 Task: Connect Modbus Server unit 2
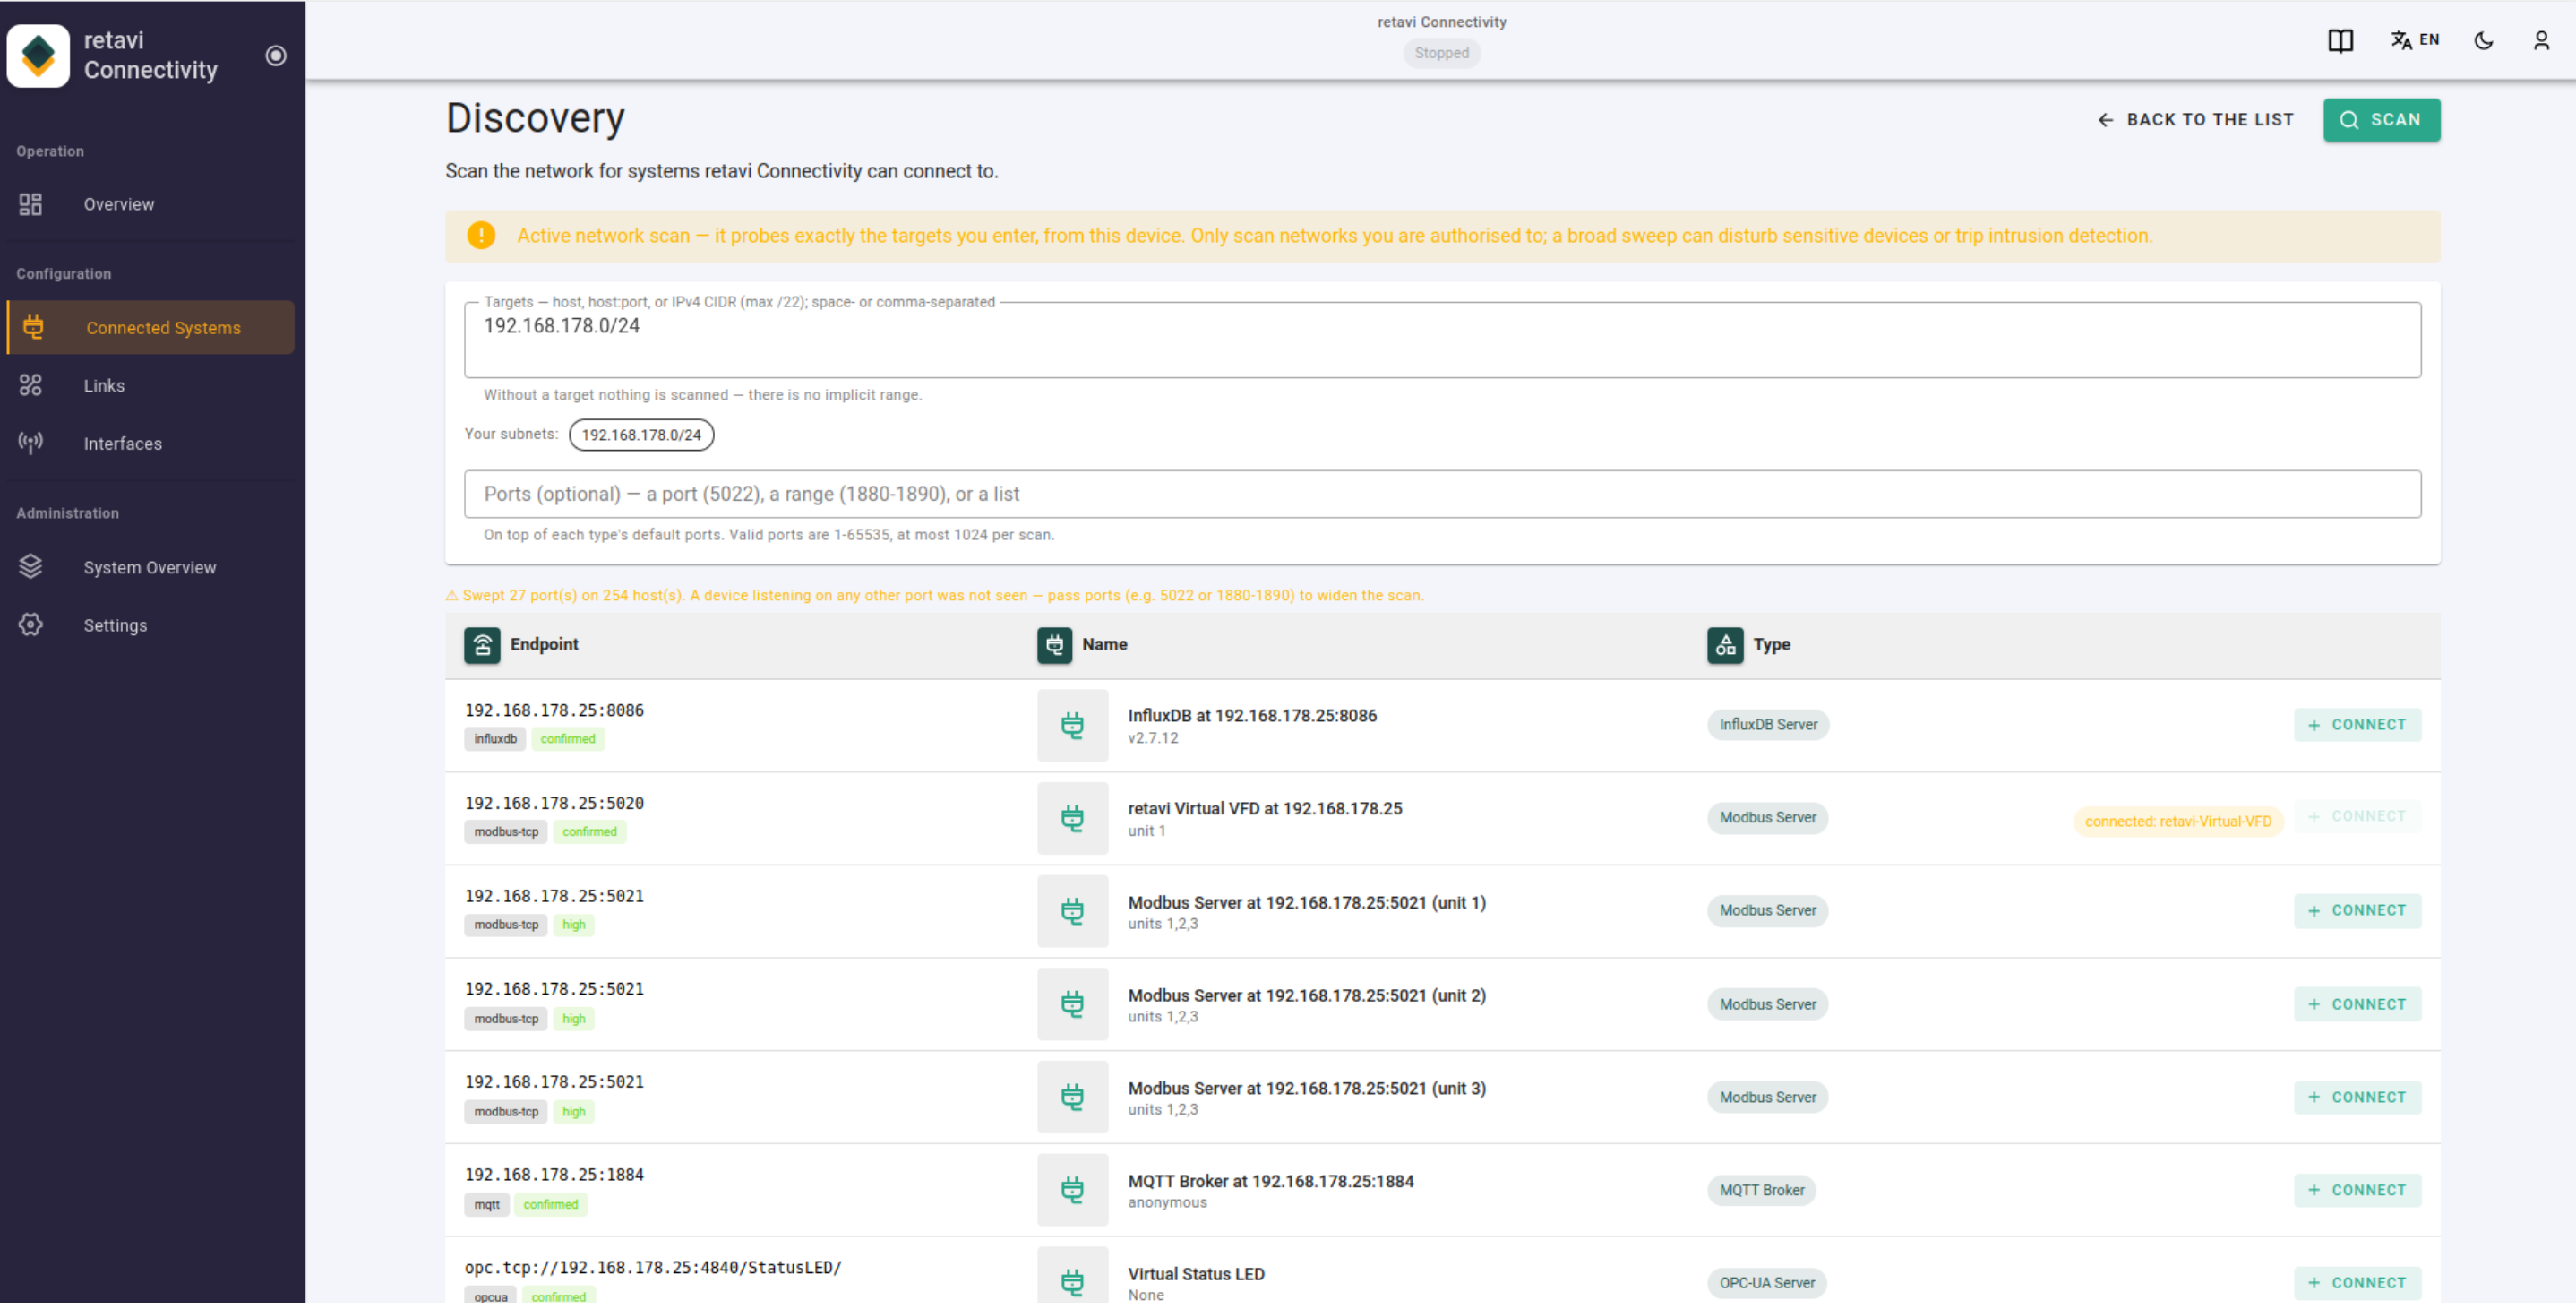pyautogui.click(x=2357, y=1006)
